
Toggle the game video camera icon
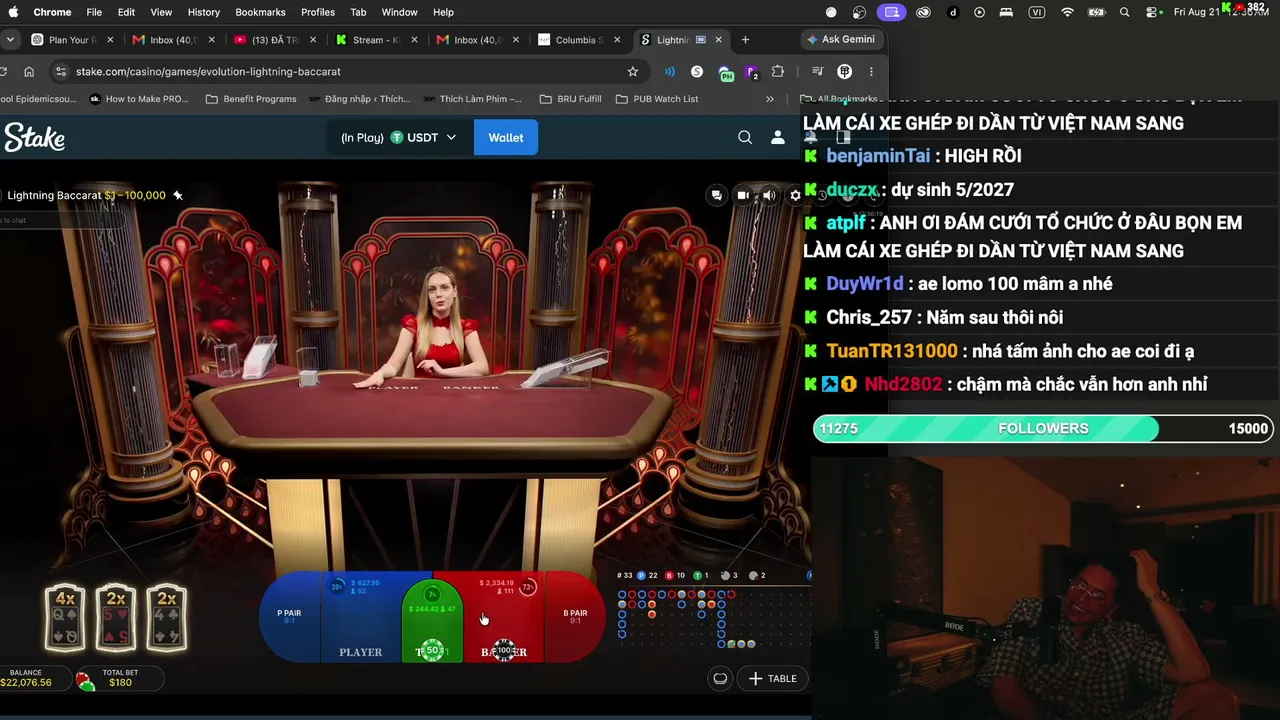click(x=743, y=195)
